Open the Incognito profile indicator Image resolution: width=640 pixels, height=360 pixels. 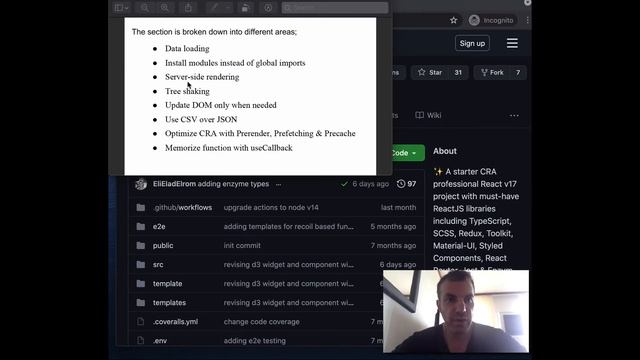pos(491,20)
